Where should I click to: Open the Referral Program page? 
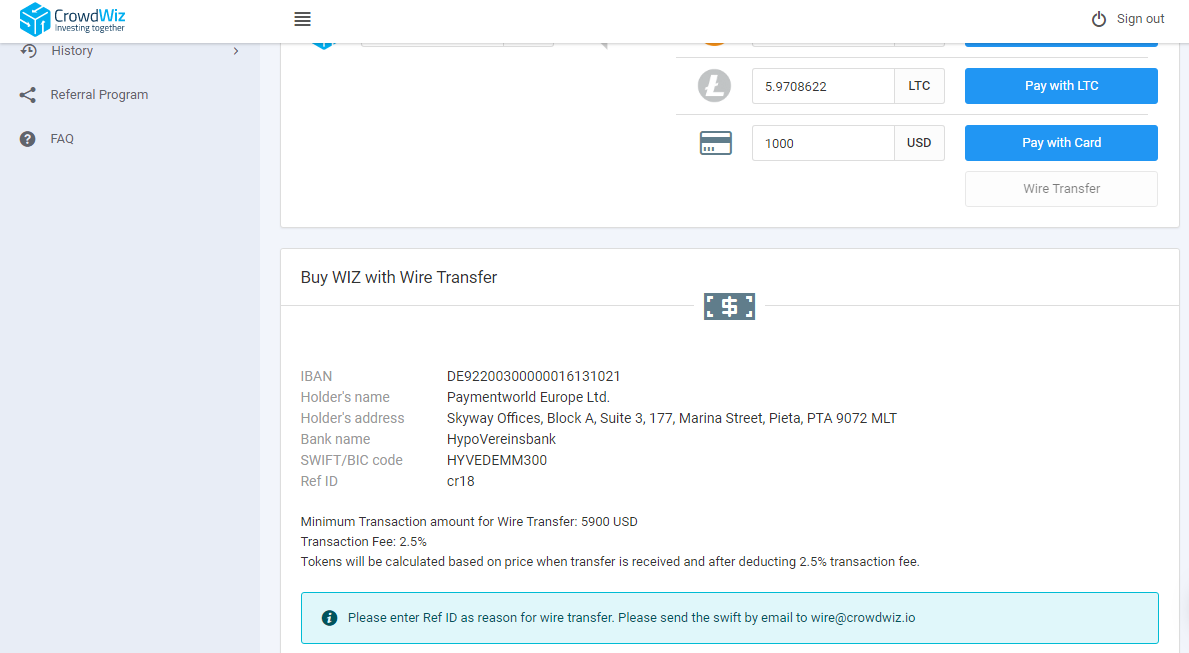[99, 95]
